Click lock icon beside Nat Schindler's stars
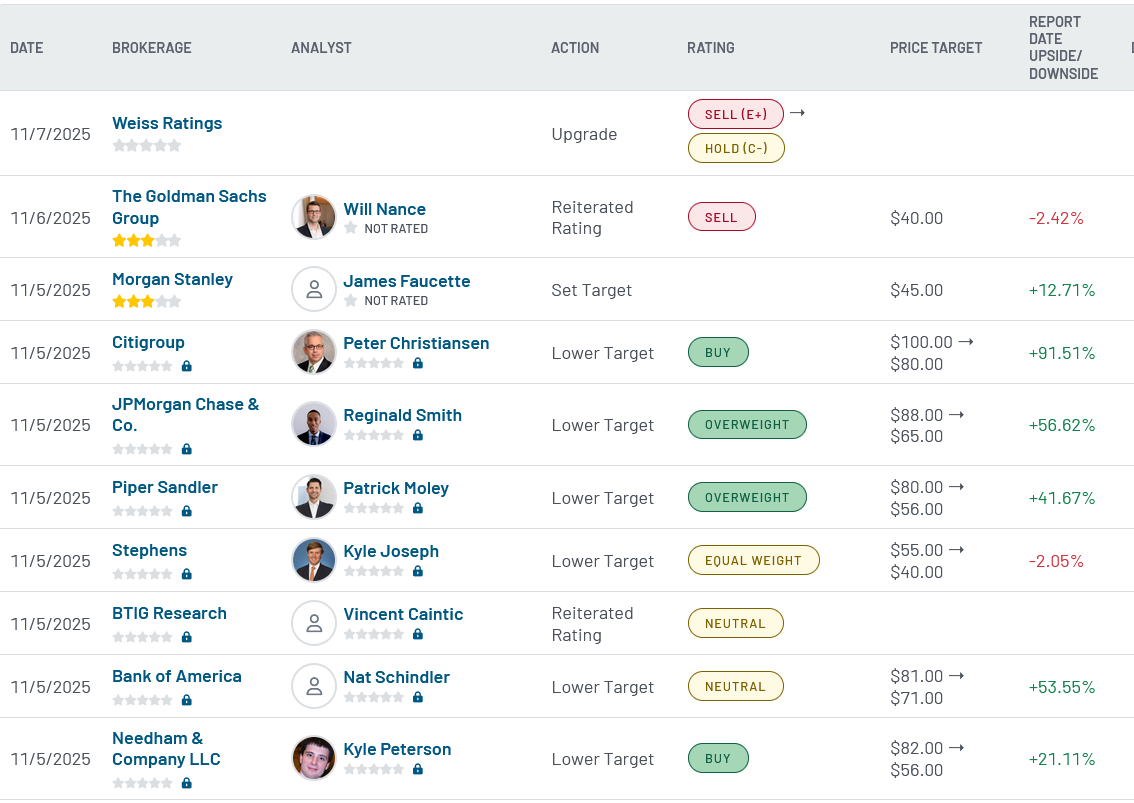This screenshot has width=1134, height=803. (418, 697)
